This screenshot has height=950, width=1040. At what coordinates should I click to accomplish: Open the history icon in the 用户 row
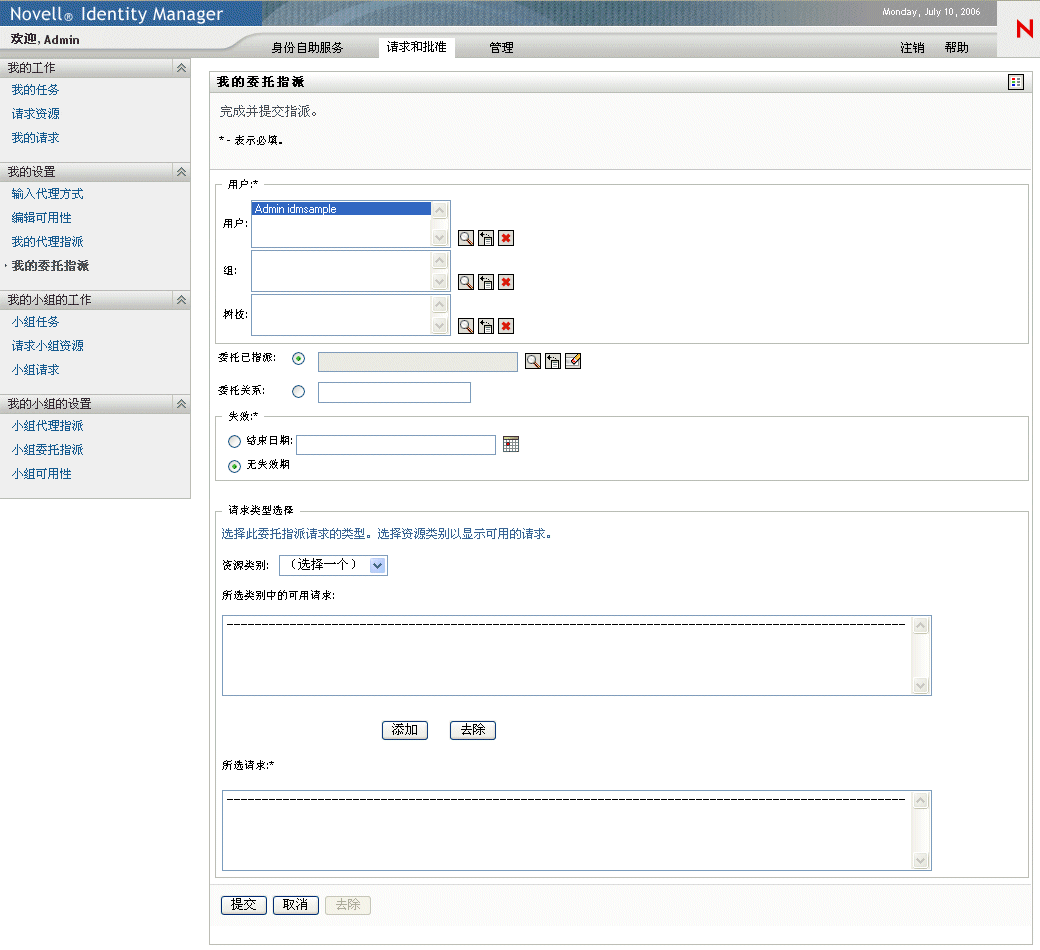486,238
